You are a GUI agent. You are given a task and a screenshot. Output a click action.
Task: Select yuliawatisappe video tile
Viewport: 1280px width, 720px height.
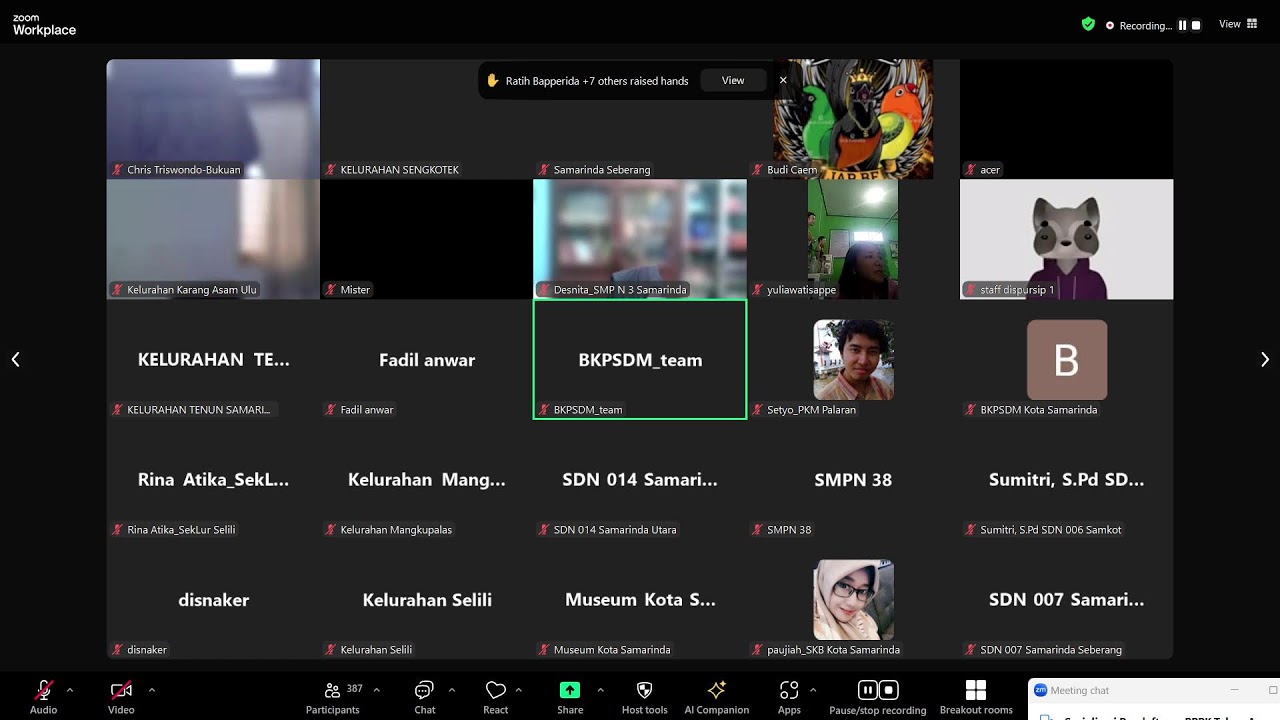click(853, 239)
